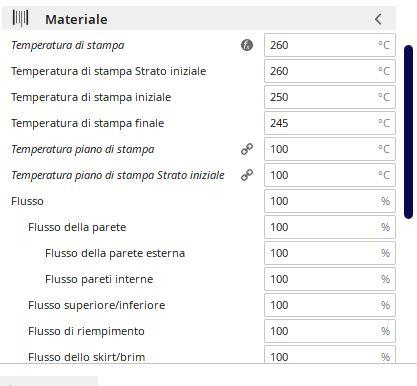The image size is (417, 386).
Task: Click the Materiale section header
Action: click(x=199, y=18)
